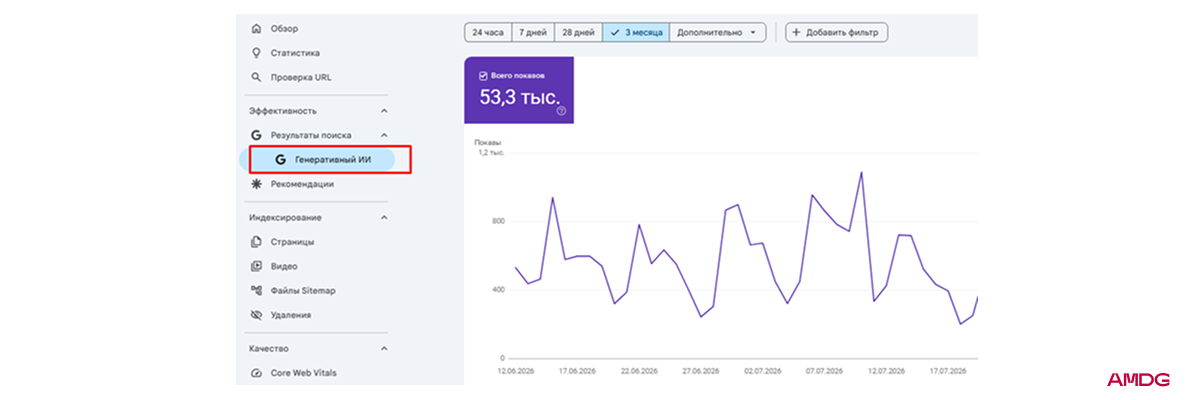
Task: Collapse the Результаты поиска group
Action: click(384, 135)
